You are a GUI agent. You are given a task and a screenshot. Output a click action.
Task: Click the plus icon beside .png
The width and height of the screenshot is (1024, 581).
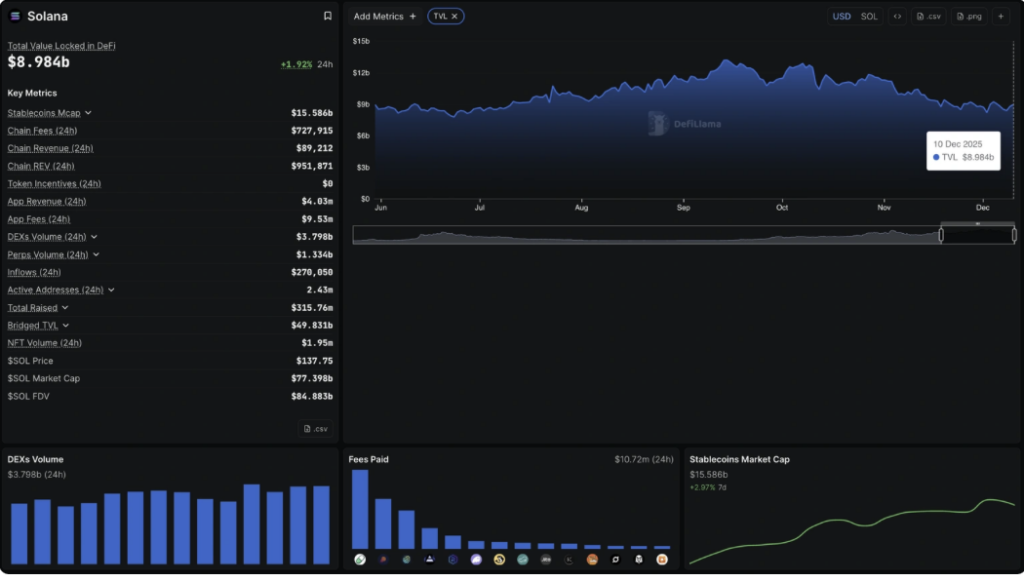point(1001,16)
